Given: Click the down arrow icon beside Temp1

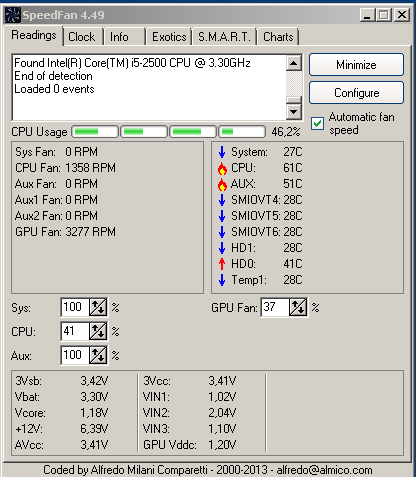Looking at the screenshot, I should click(x=222, y=280).
